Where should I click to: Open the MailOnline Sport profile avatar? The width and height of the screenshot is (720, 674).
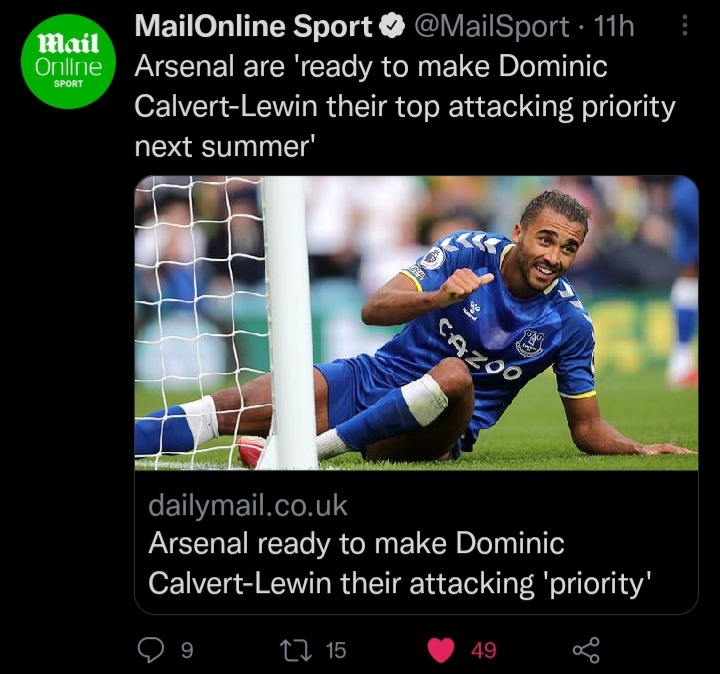point(68,61)
